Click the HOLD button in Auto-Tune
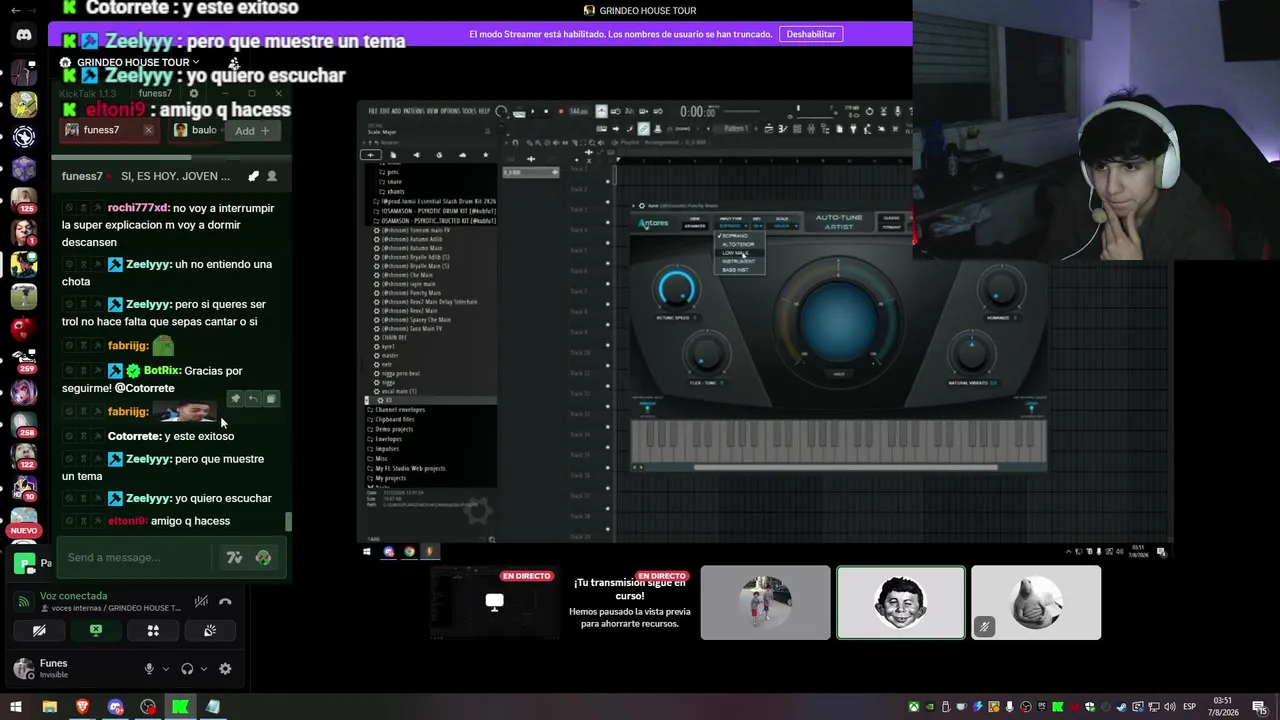The width and height of the screenshot is (1280, 720). click(839, 374)
